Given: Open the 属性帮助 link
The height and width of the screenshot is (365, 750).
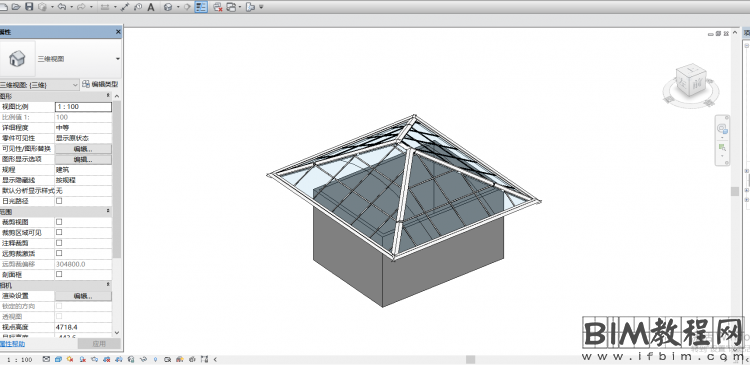Looking at the screenshot, I should pos(12,344).
